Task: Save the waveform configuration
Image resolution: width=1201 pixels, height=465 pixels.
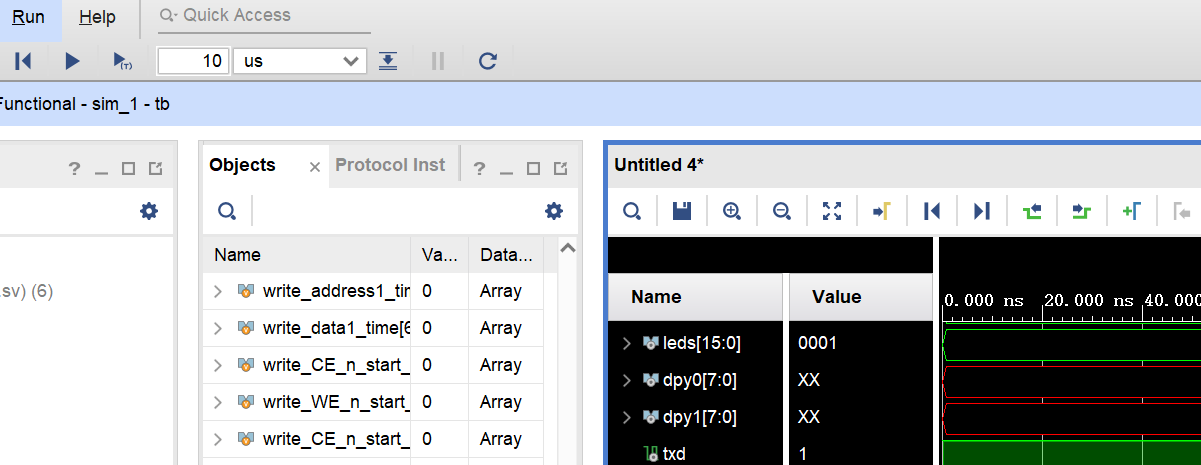Action: coord(682,211)
